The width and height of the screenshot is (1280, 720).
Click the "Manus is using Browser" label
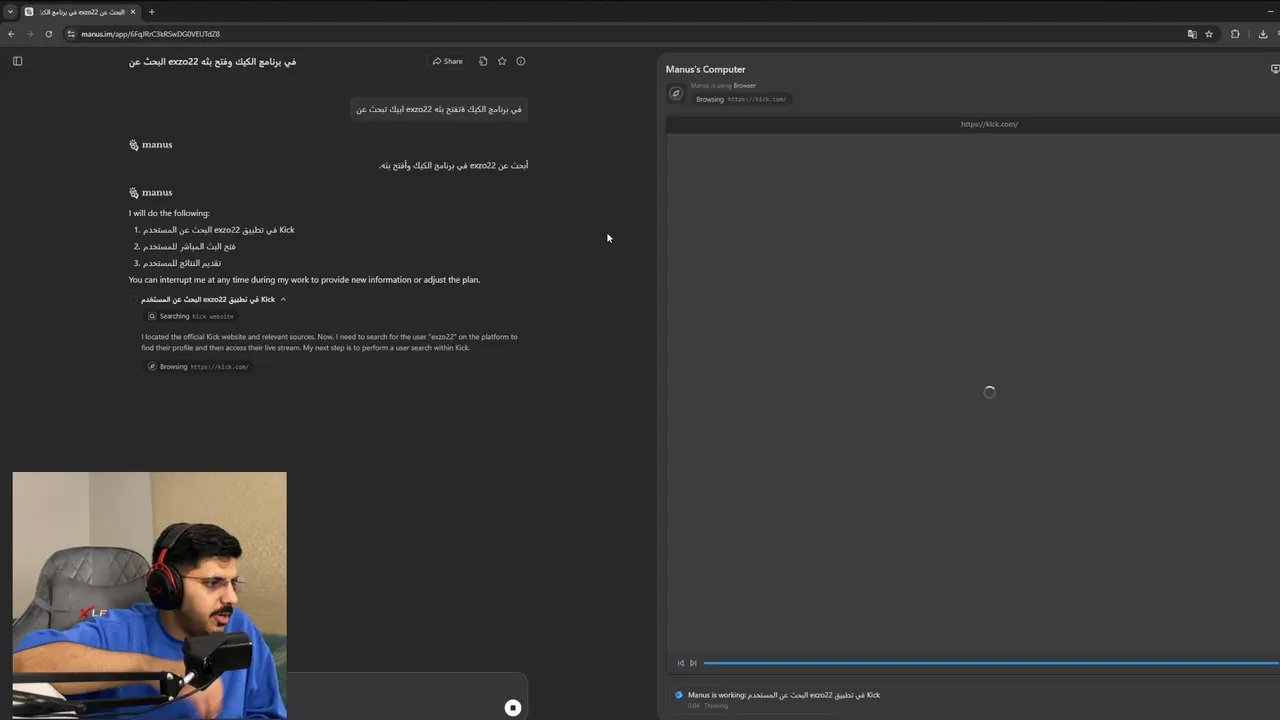pyautogui.click(x=723, y=86)
